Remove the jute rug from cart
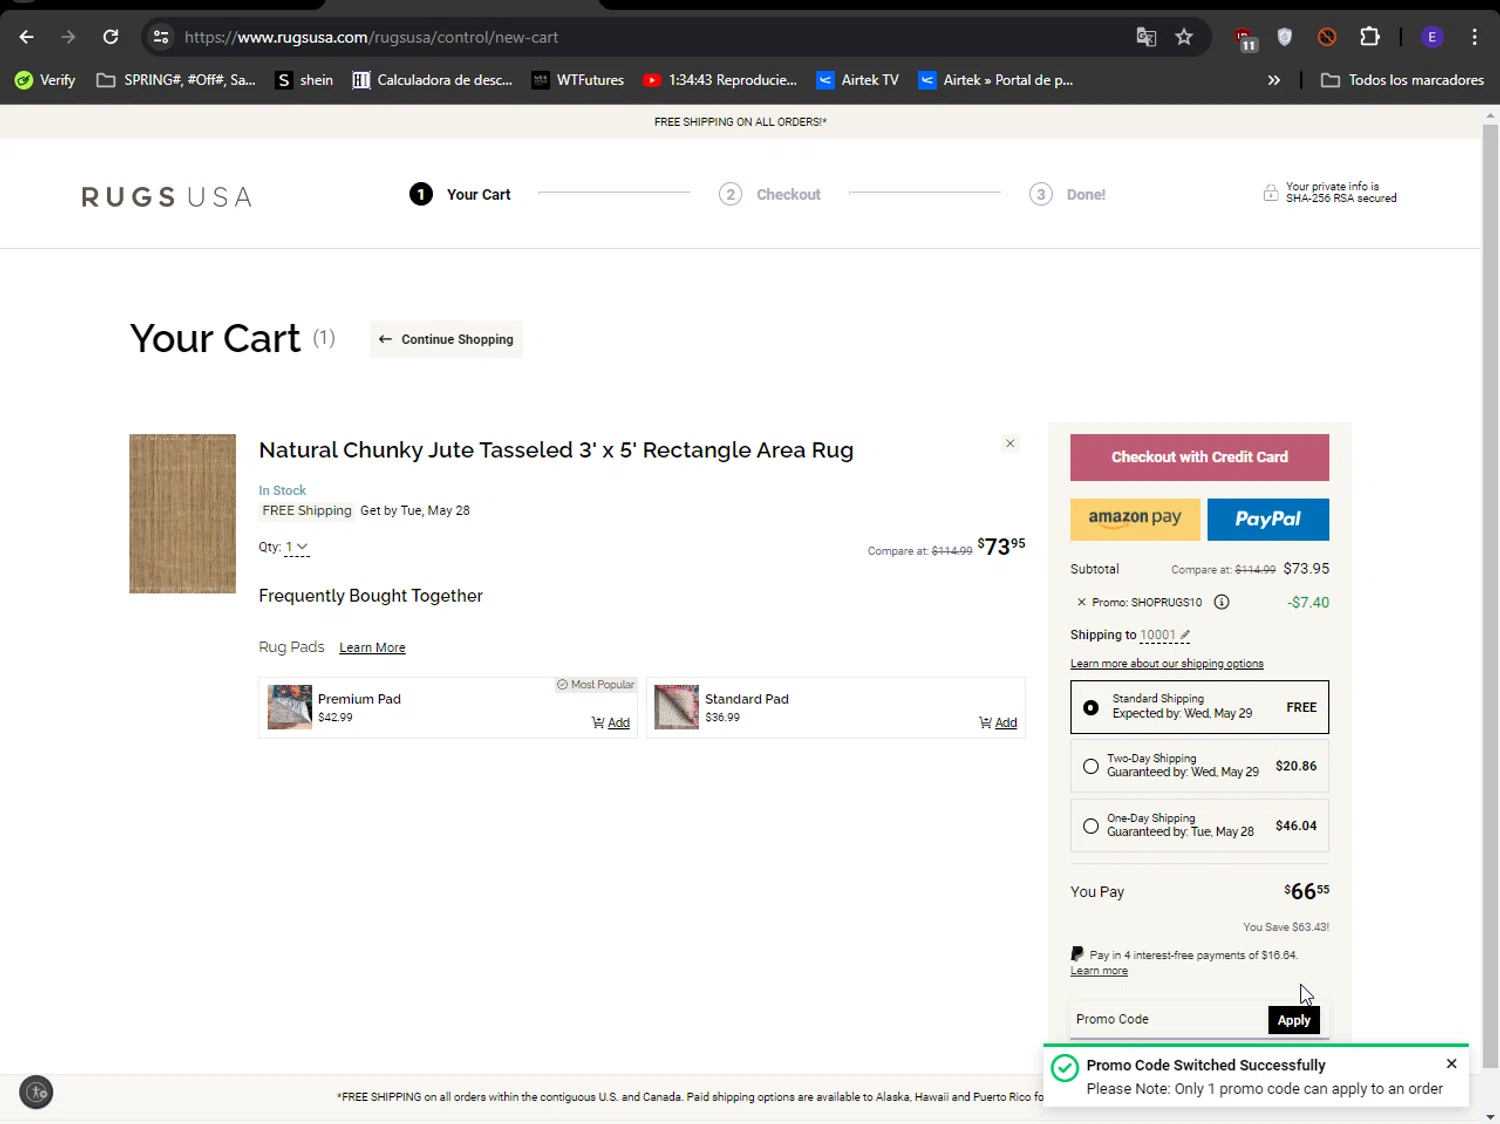1500x1124 pixels. (x=1010, y=443)
